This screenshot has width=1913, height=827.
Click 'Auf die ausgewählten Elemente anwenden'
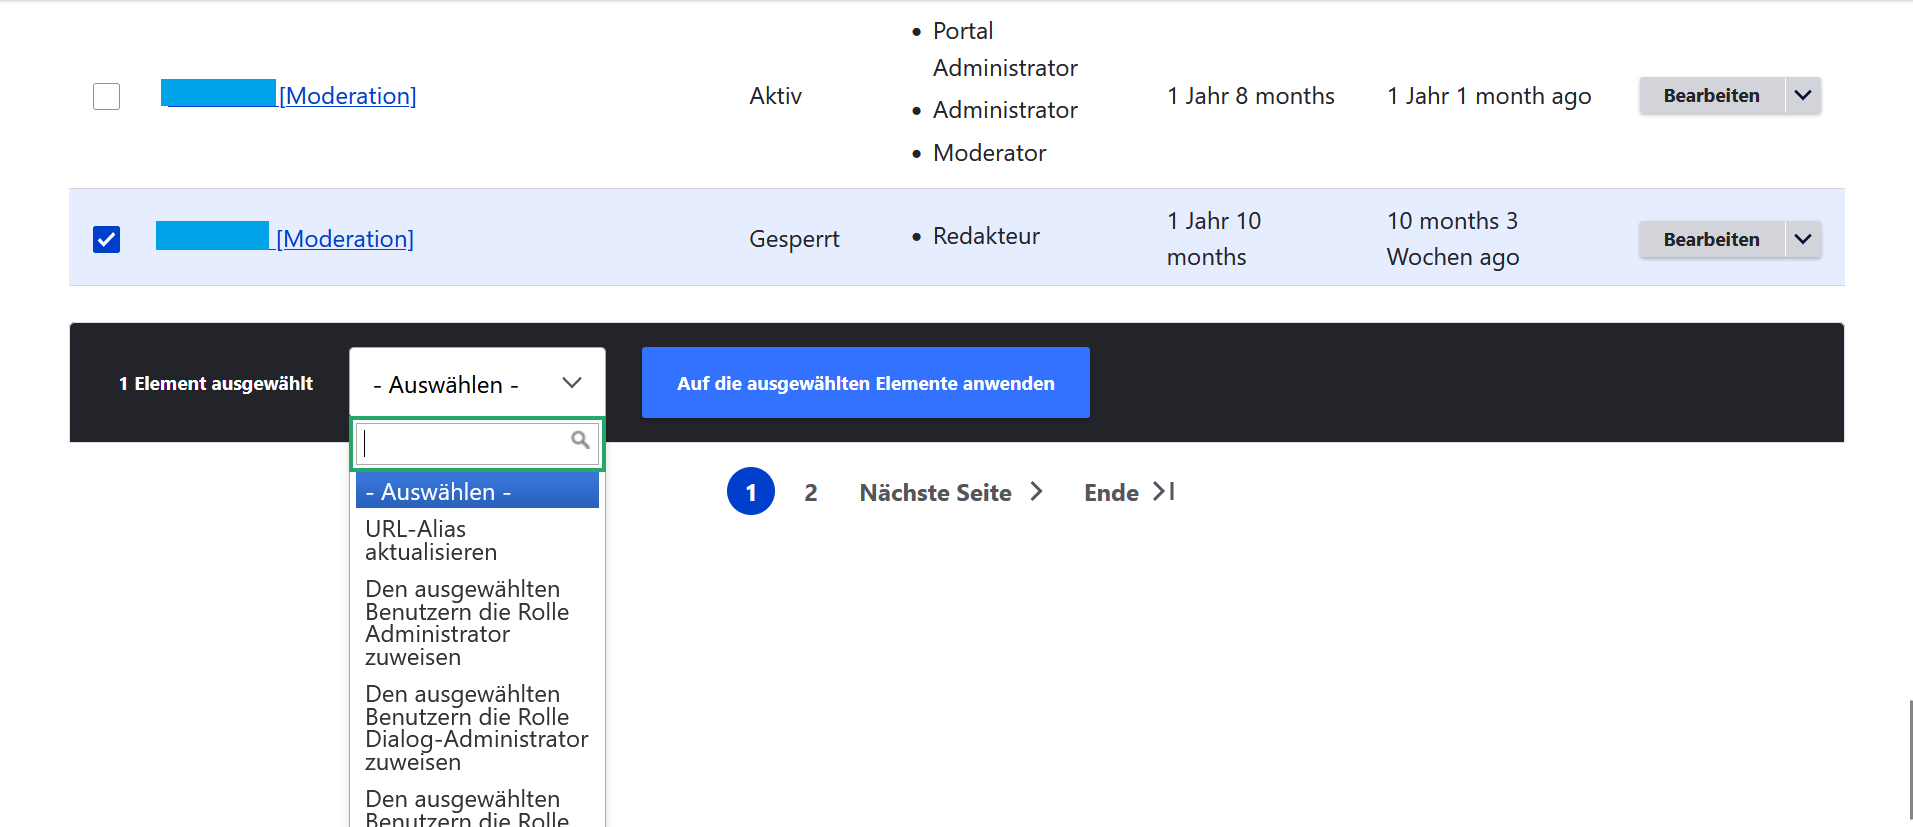[x=866, y=383]
